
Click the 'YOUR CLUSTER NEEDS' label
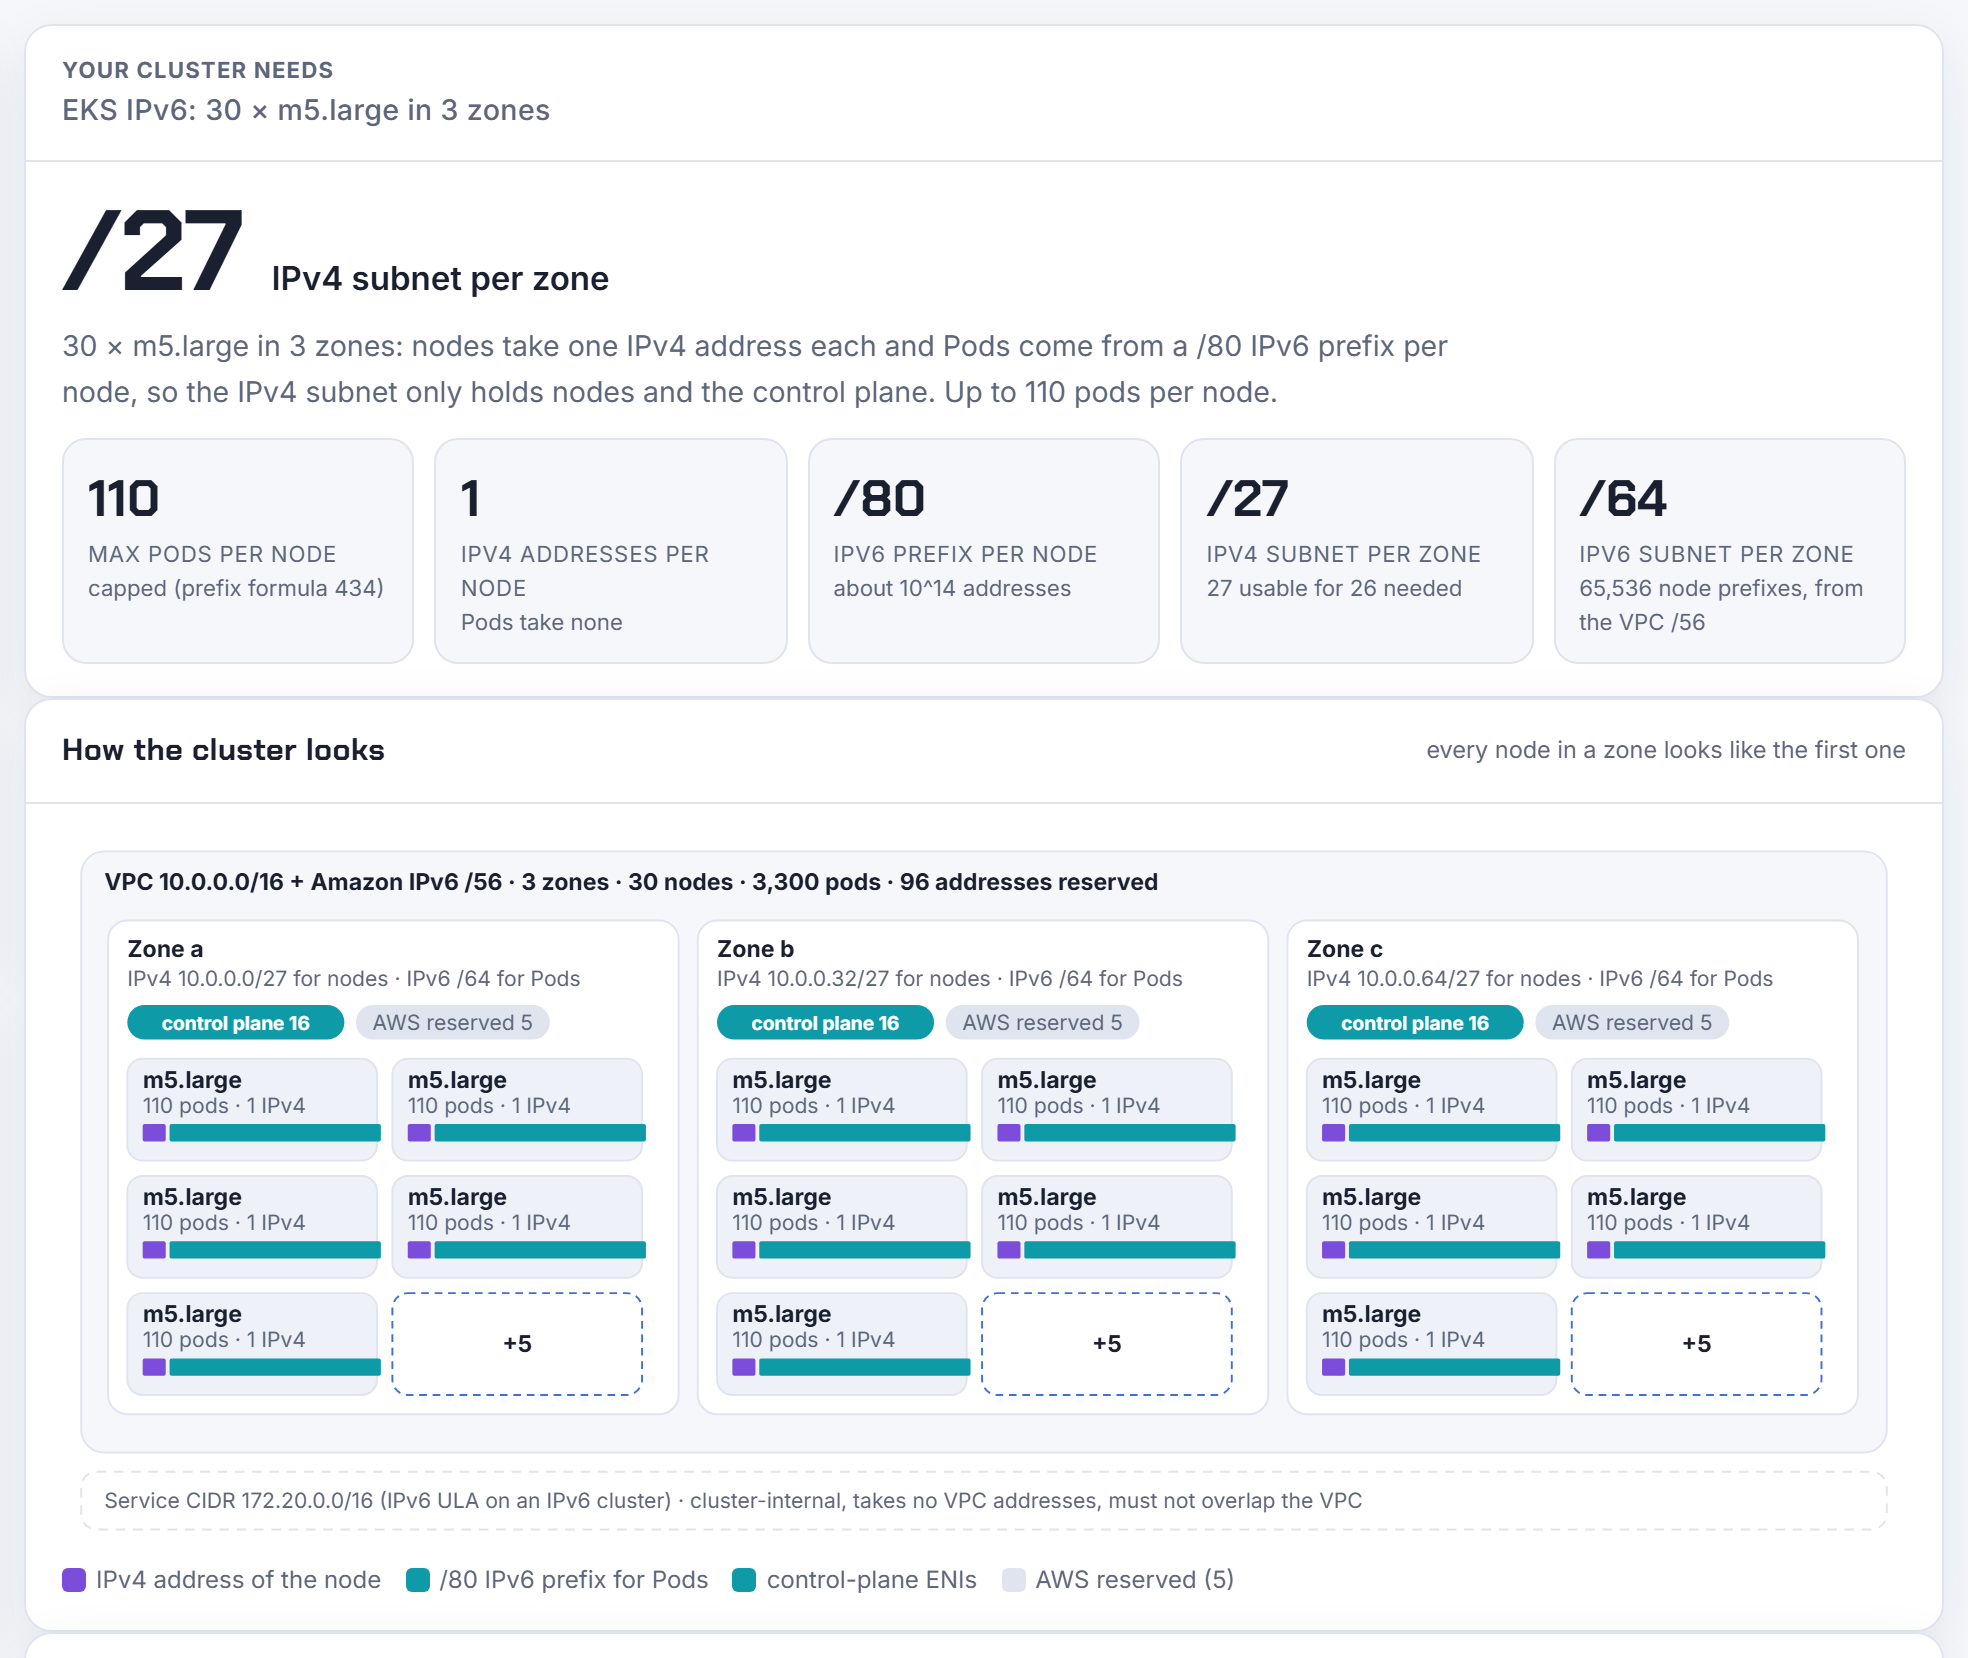coord(198,70)
